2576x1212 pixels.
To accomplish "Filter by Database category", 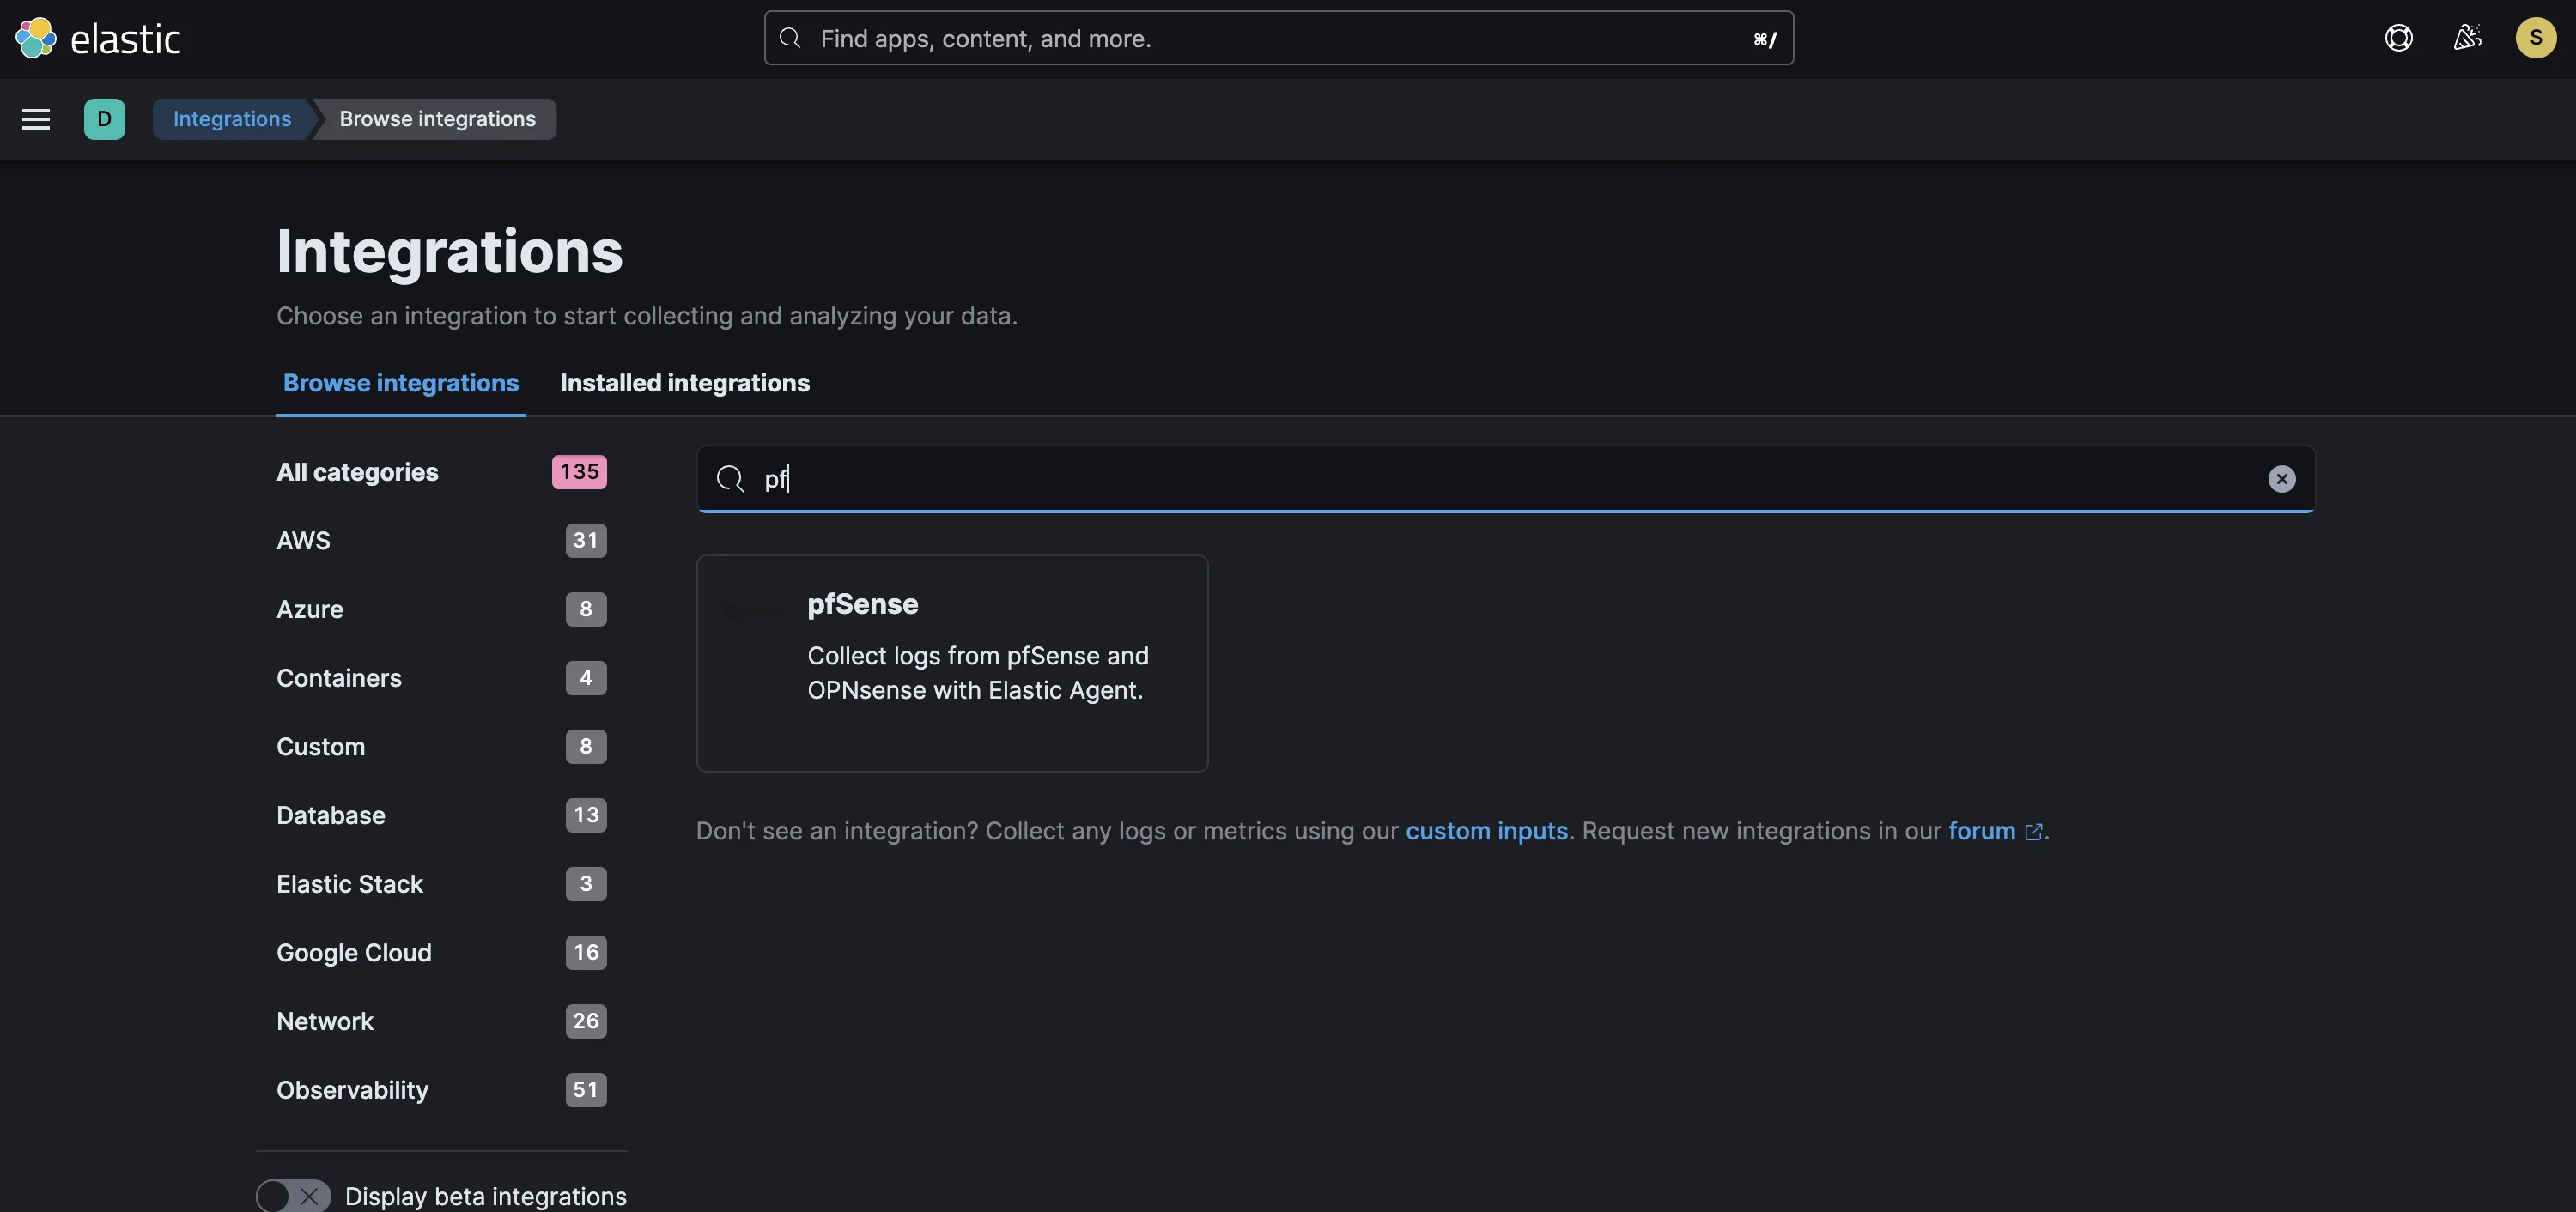I will (x=441, y=815).
